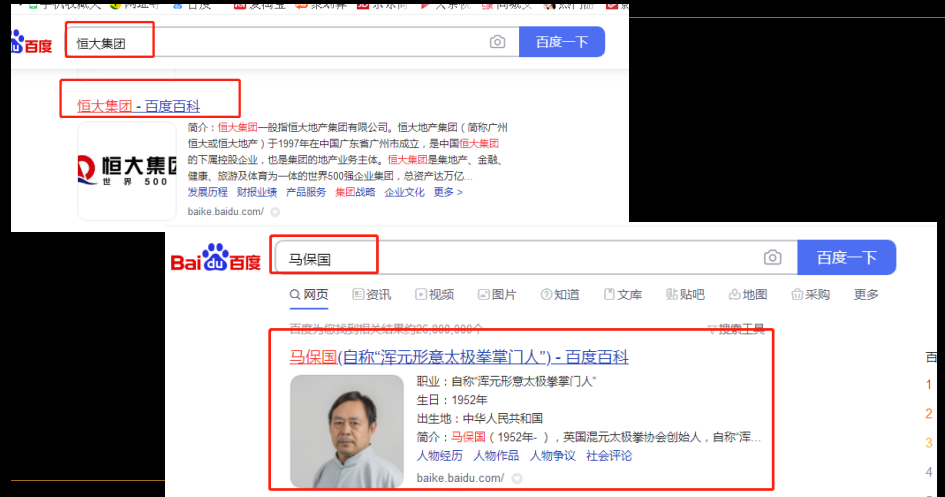Open 恒大集团 - 百度百科 result link
Screen dimensions: 945x497
coord(139,107)
